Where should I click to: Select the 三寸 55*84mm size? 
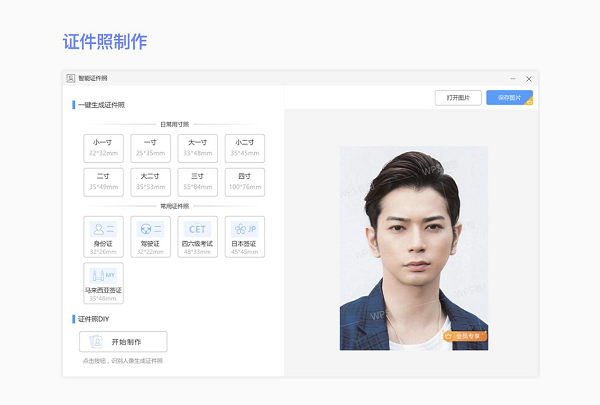tap(197, 182)
